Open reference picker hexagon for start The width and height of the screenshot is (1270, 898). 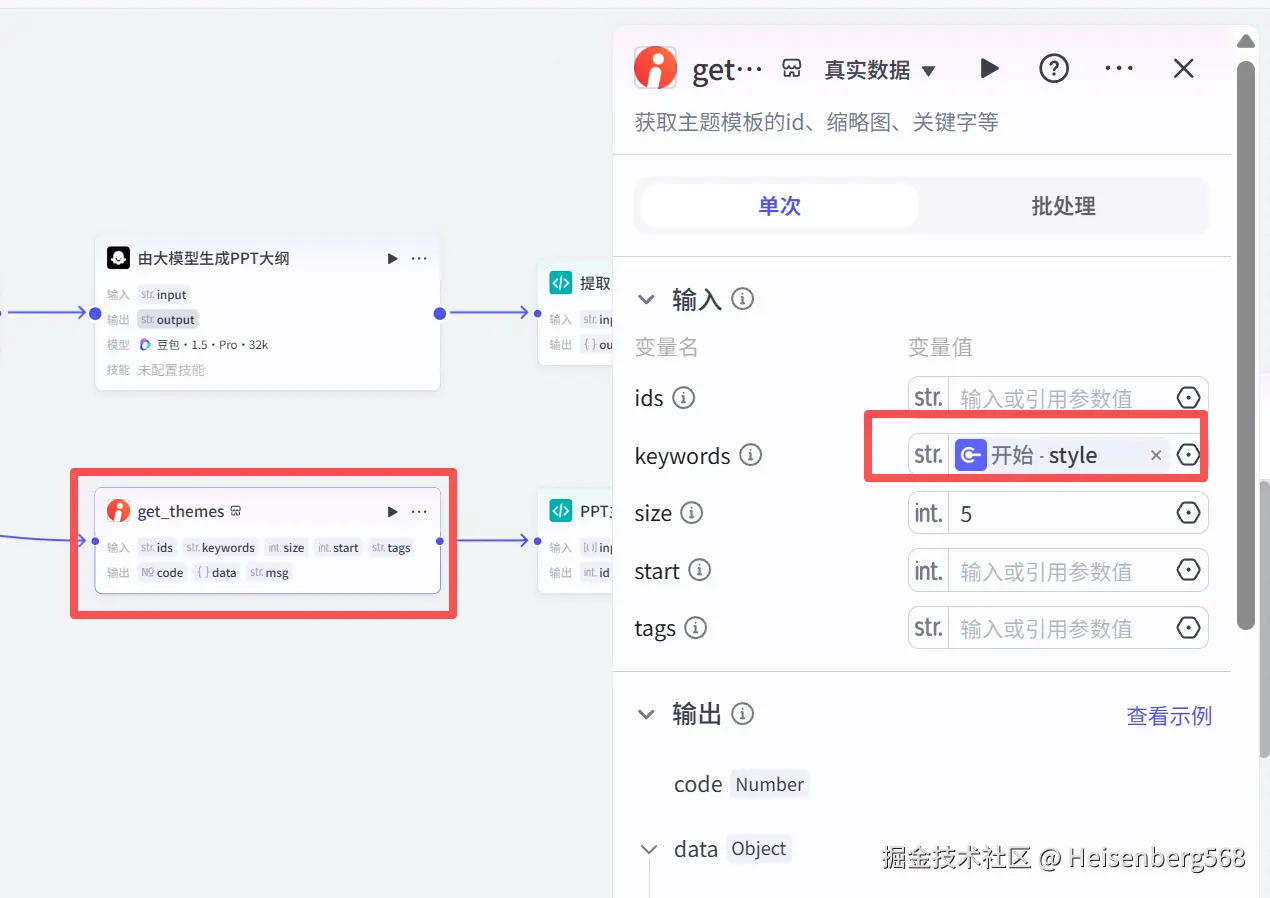click(x=1188, y=570)
